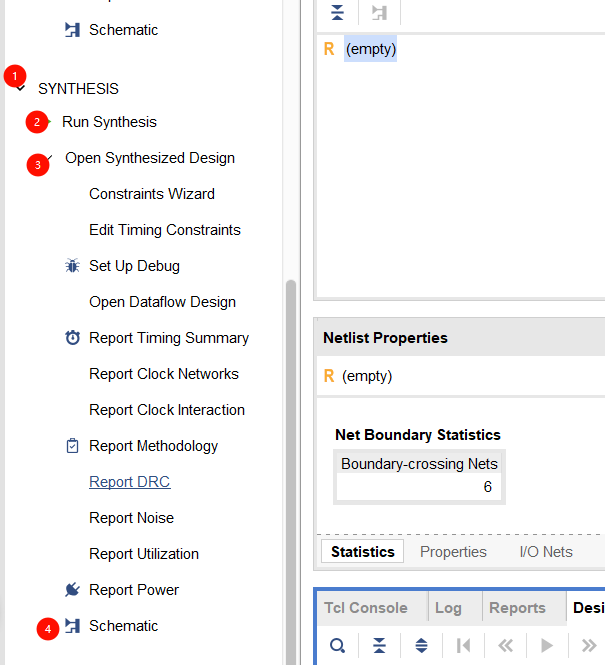The width and height of the screenshot is (605, 665).
Task: Collapse the SYNTHESIS section chevron
Action: [x=22, y=89]
